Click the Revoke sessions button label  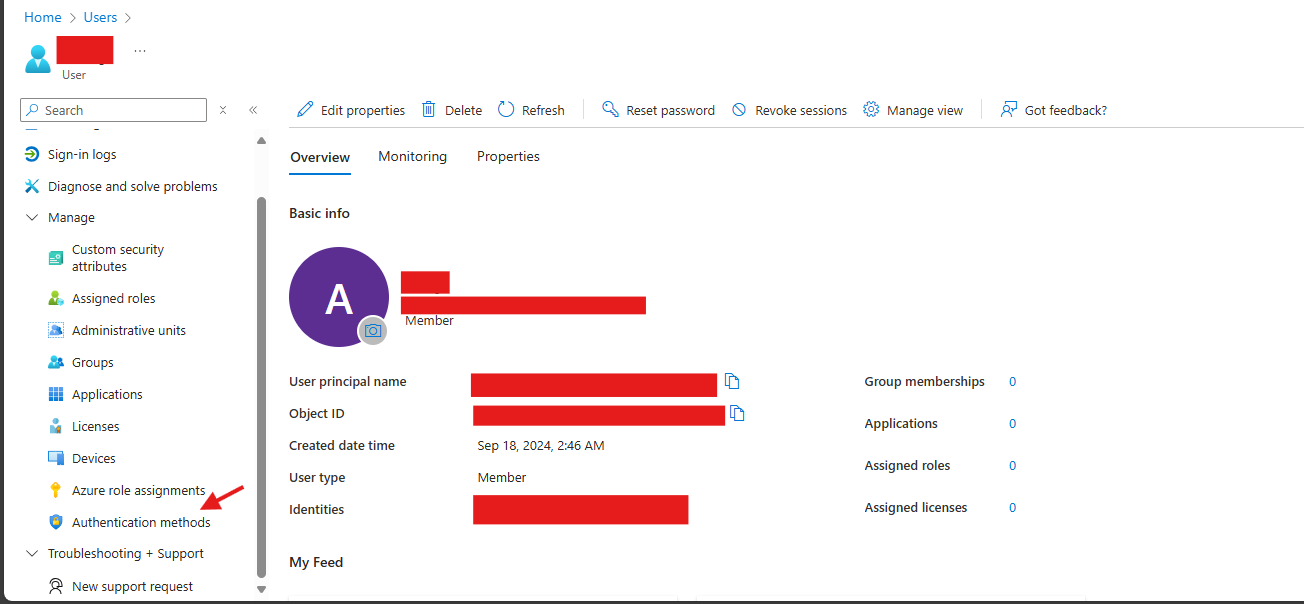point(801,111)
